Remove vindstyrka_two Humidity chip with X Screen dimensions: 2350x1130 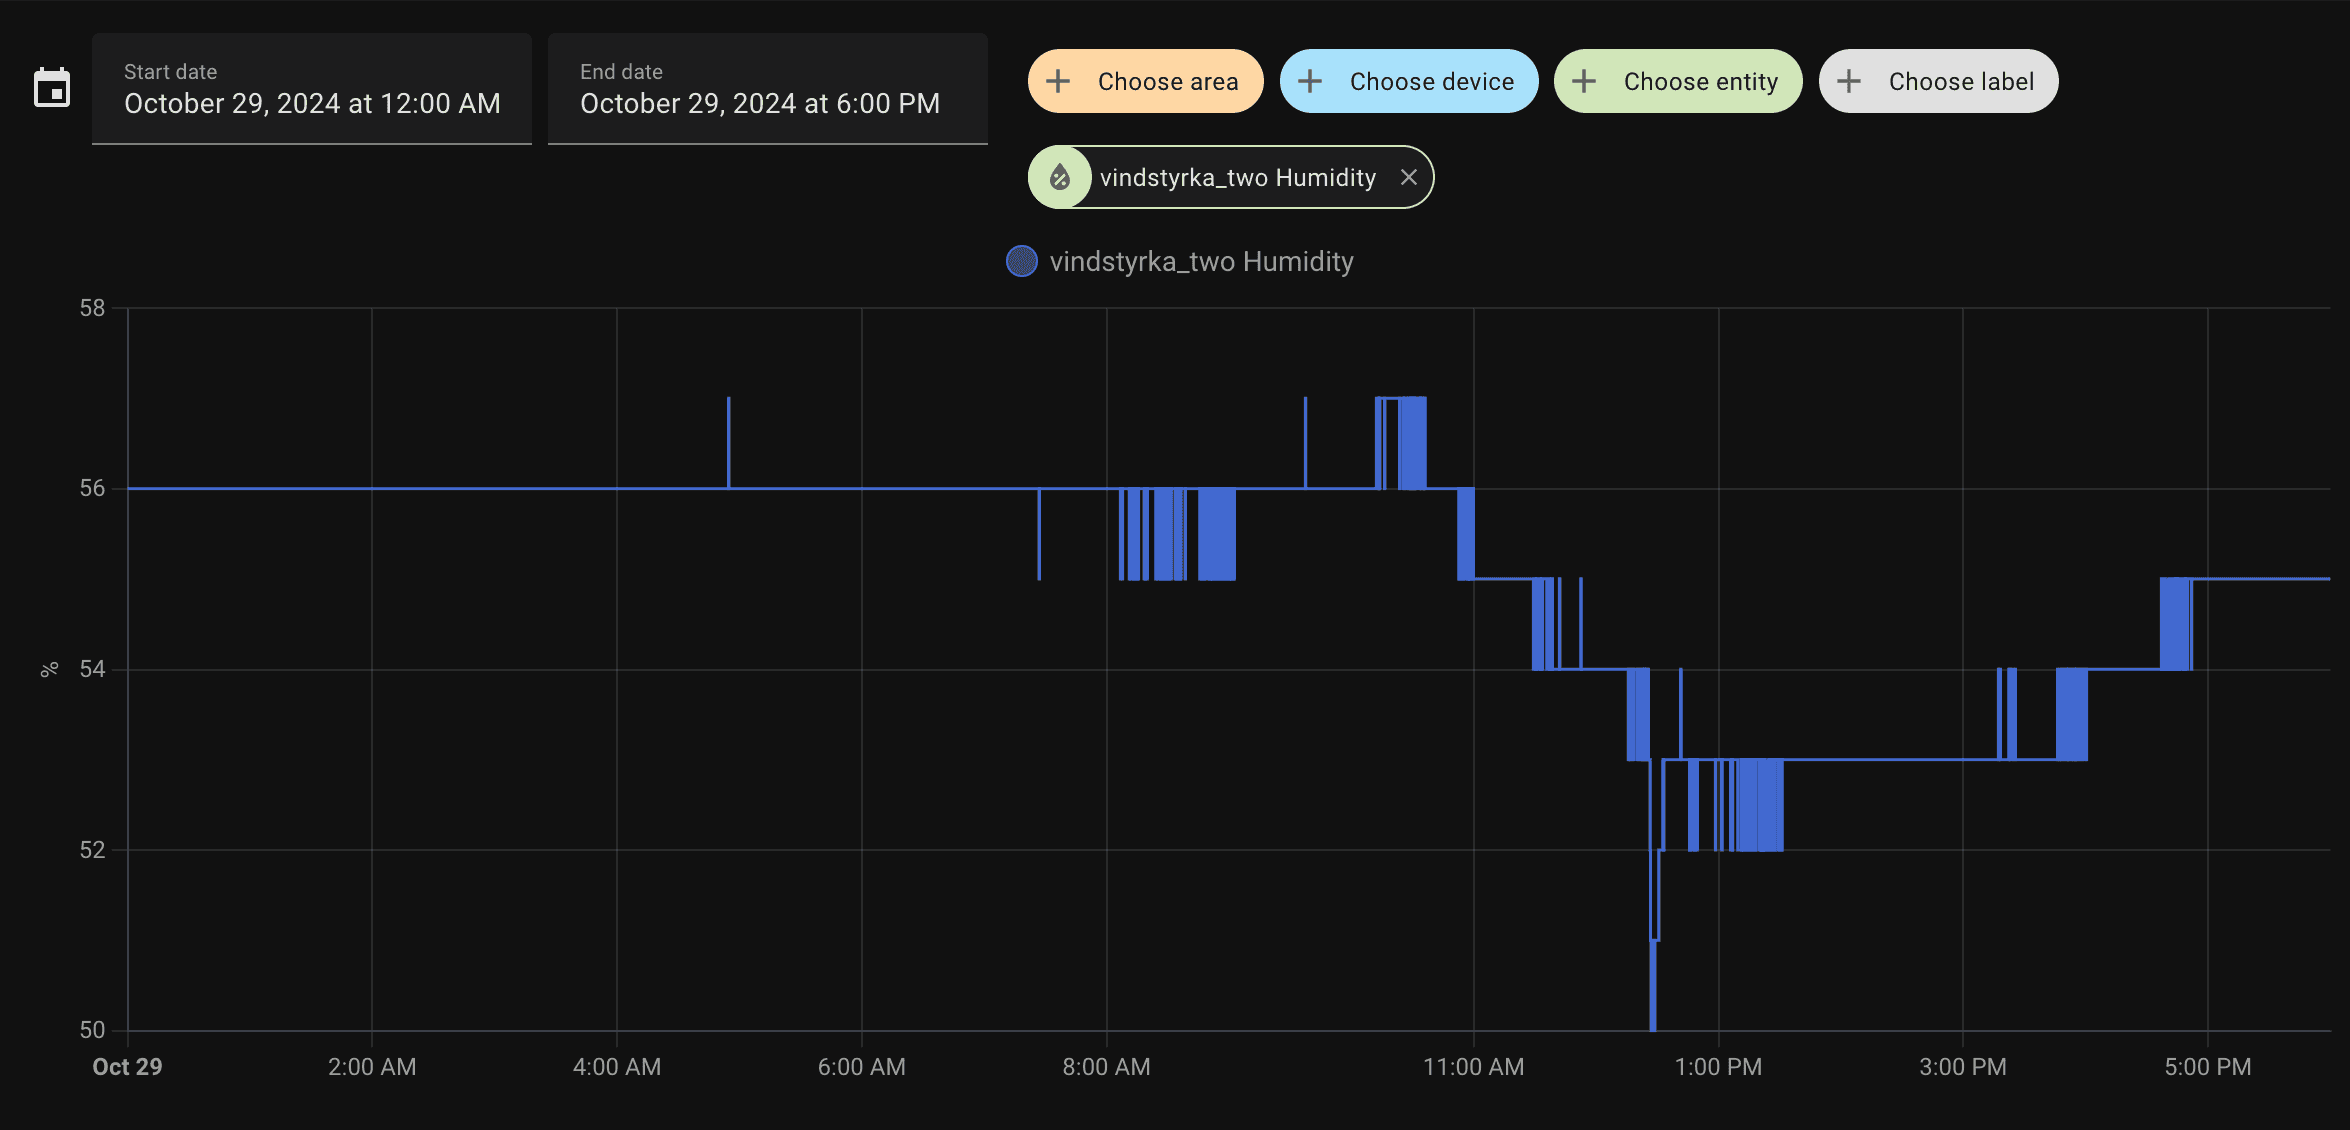click(1408, 178)
